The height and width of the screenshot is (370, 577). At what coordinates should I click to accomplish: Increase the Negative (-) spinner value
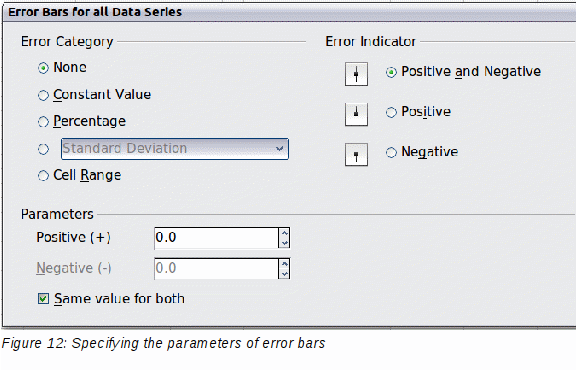pyautogui.click(x=284, y=264)
